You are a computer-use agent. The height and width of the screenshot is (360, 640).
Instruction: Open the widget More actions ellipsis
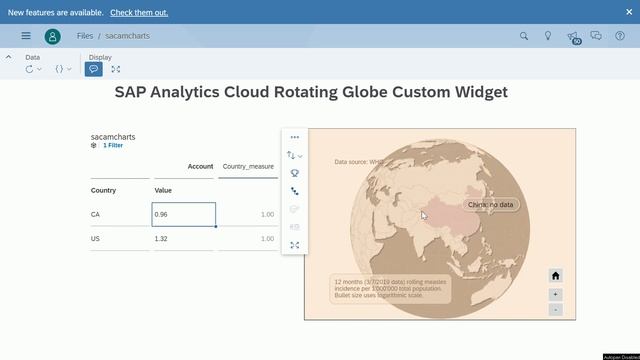tap(295, 137)
